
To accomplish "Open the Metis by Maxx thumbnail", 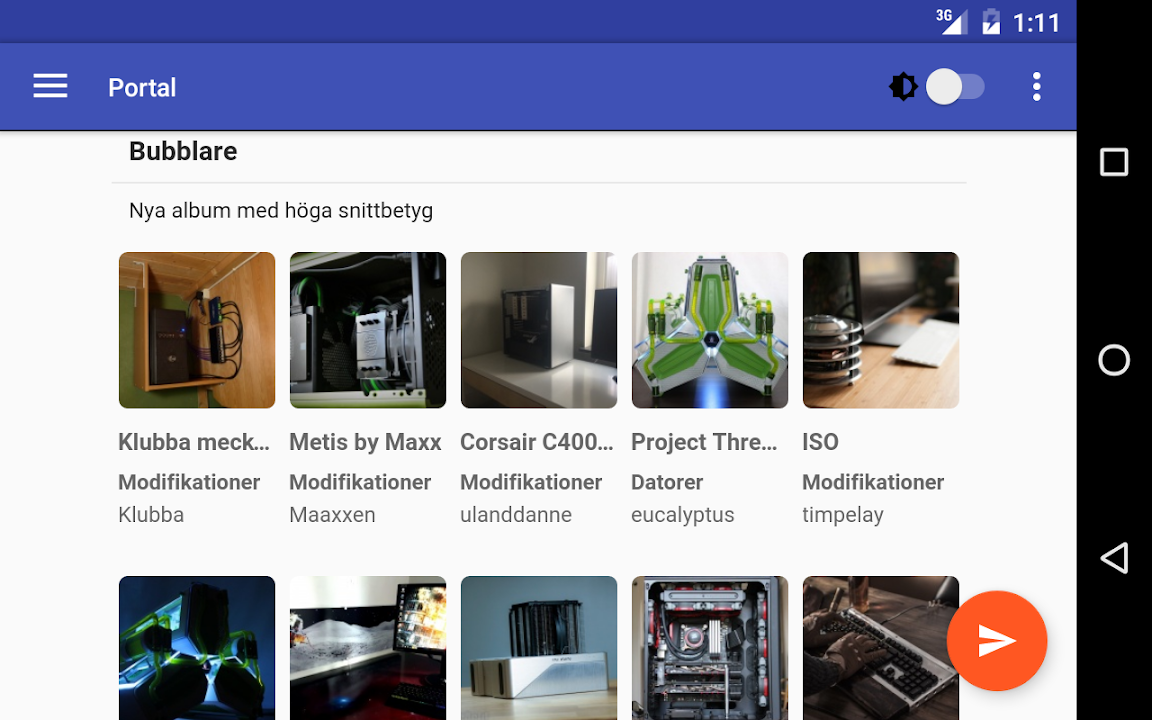I will pos(368,330).
